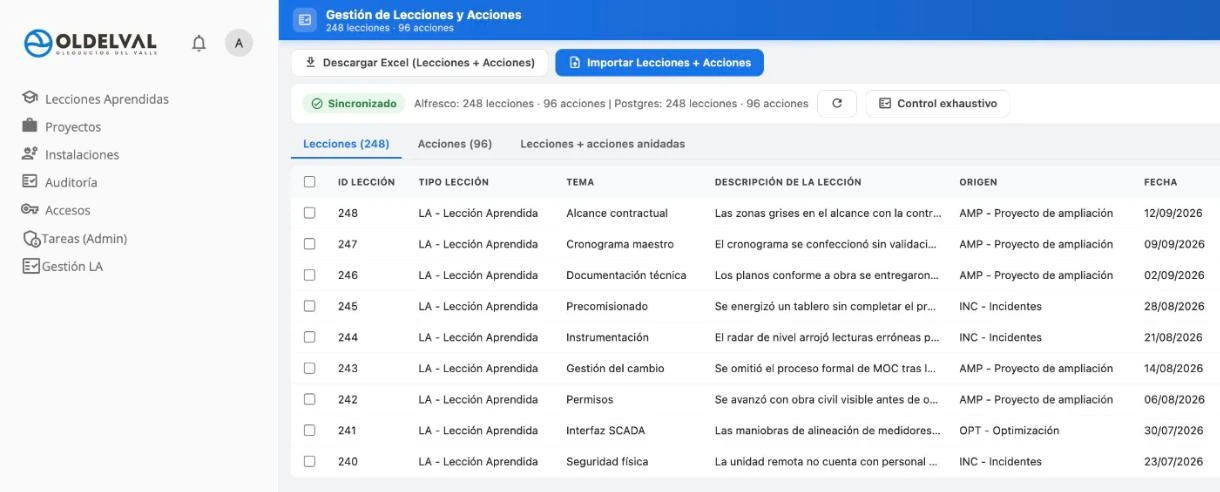Switch to Lecciones + acciones anidadas tab

pyautogui.click(x=602, y=144)
